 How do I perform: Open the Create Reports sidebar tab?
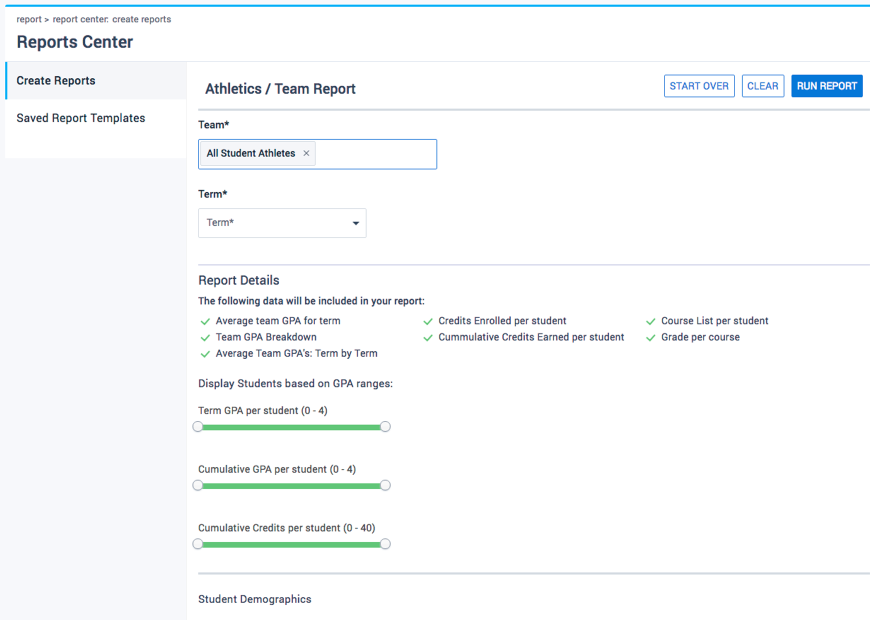56,81
